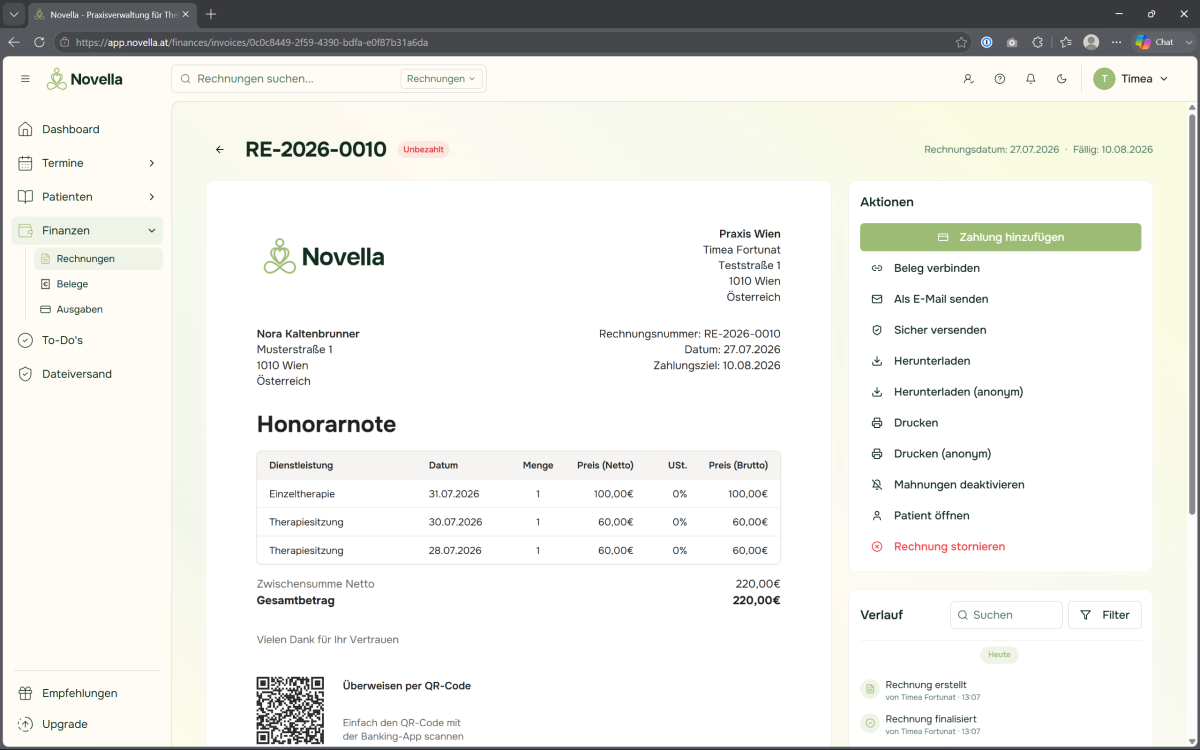This screenshot has width=1200, height=750.
Task: Click Upgrade in the sidebar
Action: 87,724
